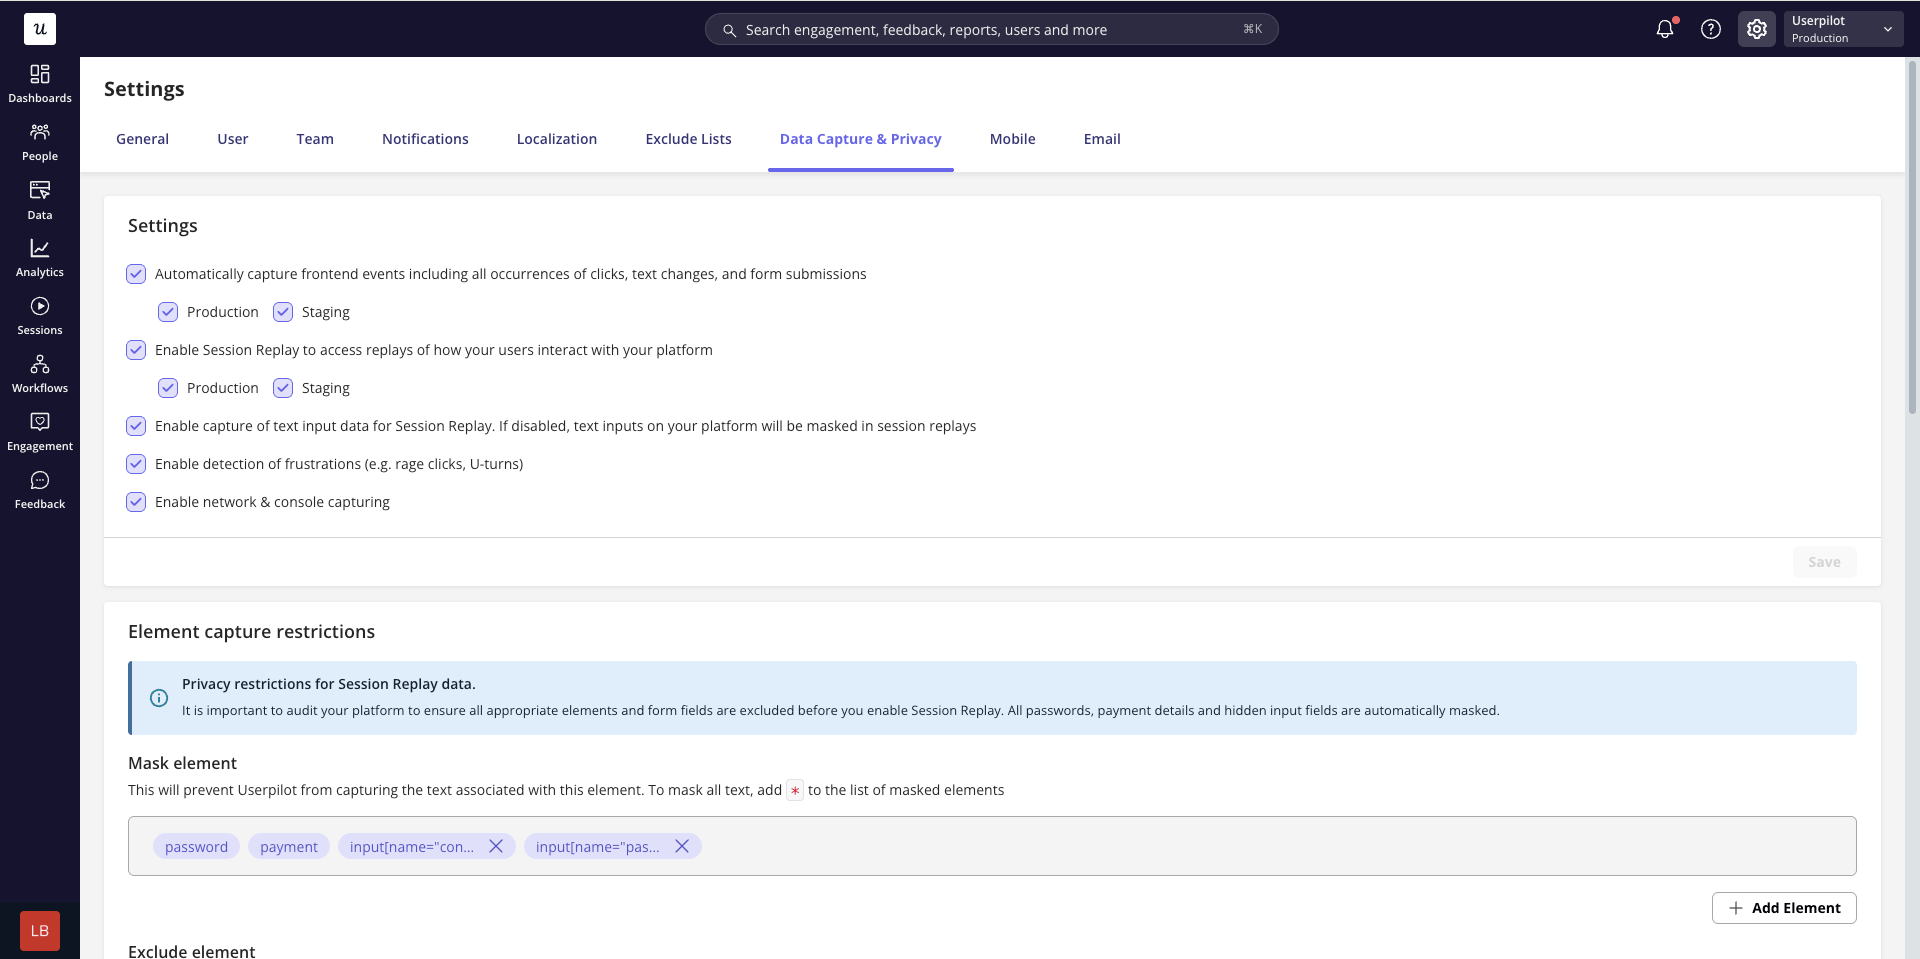Screen dimensions: 1920x959
Task: Open the Data section
Action: tap(40, 200)
